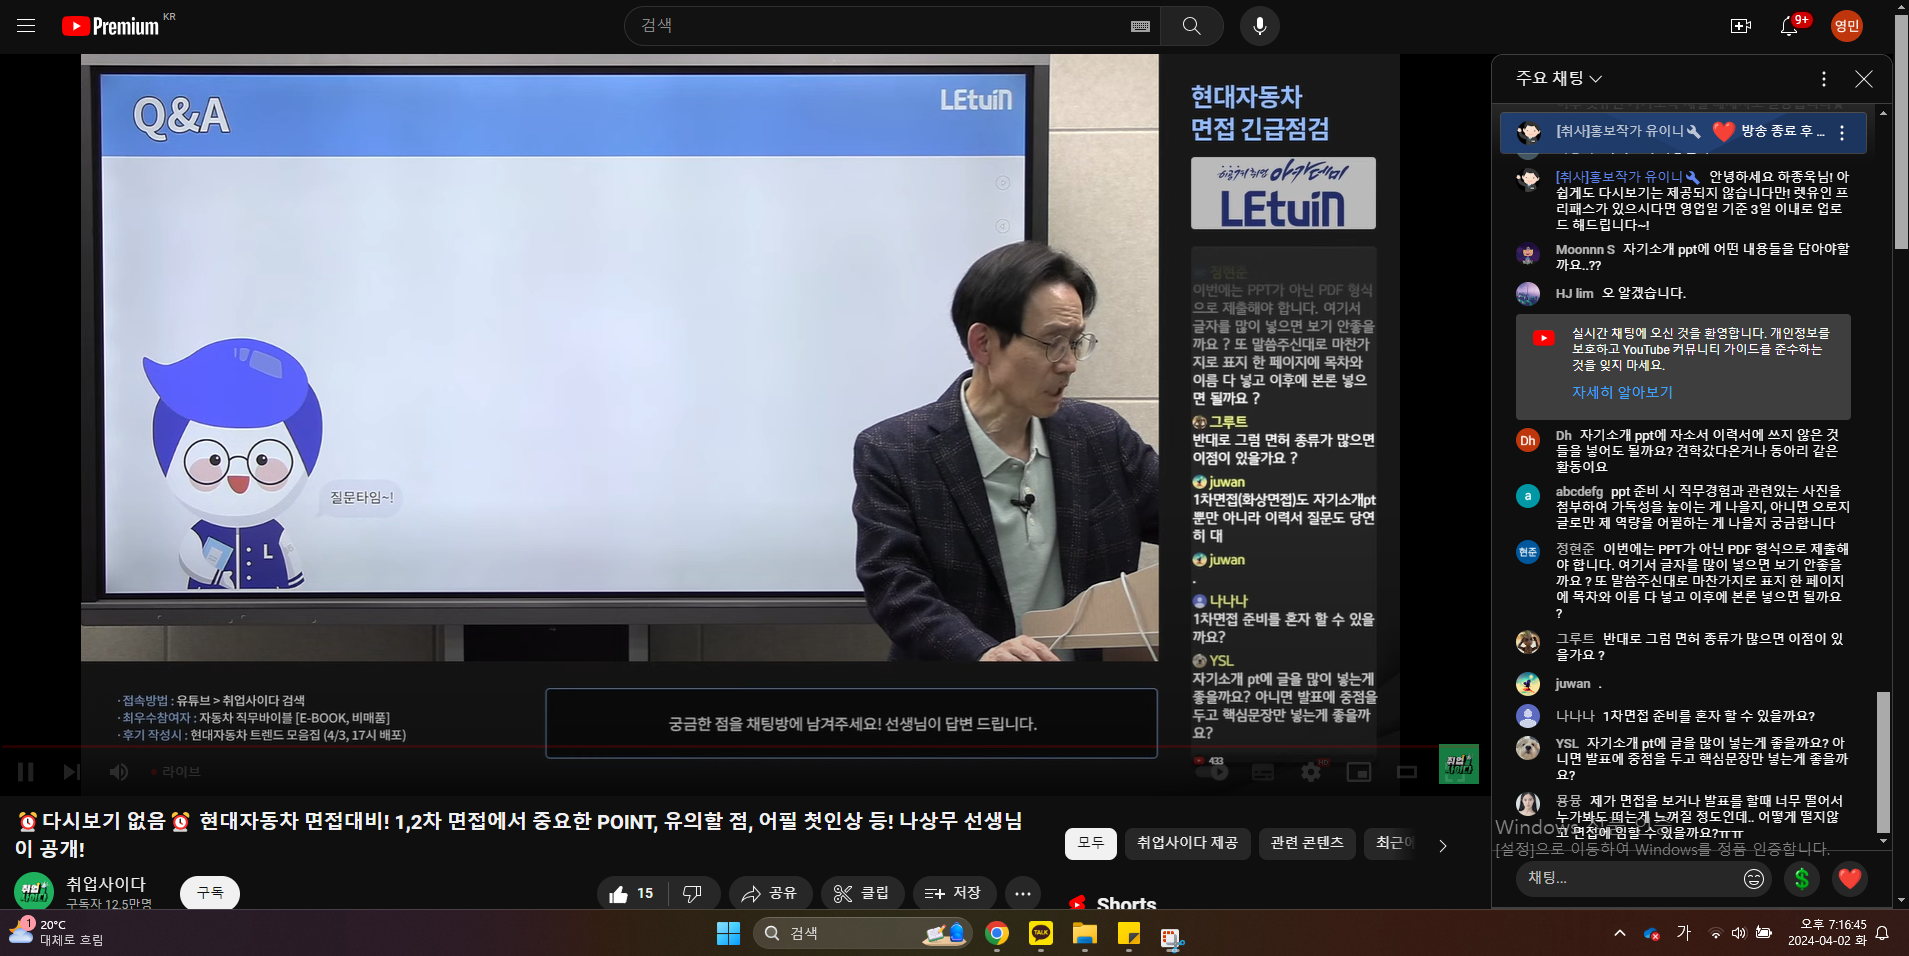This screenshot has width=1909, height=956.
Task: Dislike the video thumbs down
Action: [692, 893]
